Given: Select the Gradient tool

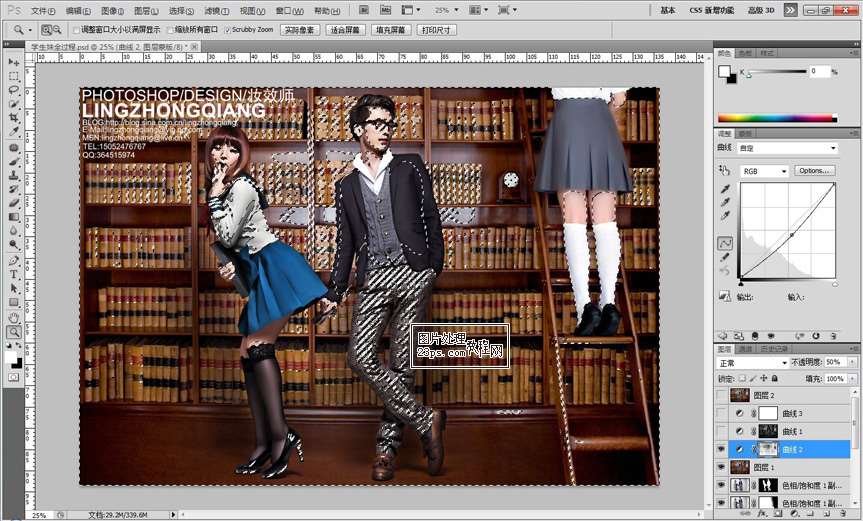Looking at the screenshot, I should point(14,217).
